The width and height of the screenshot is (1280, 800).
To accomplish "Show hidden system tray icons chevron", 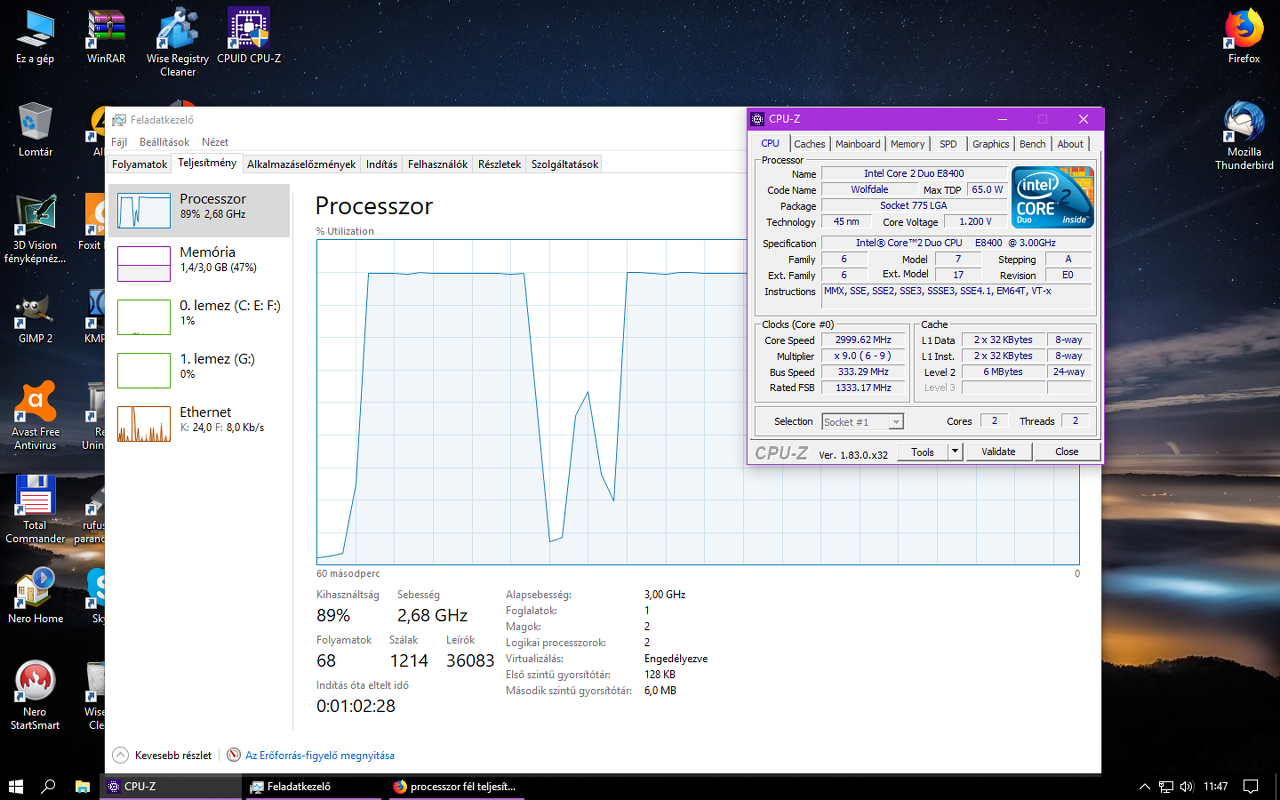I will pyautogui.click(x=1145, y=787).
